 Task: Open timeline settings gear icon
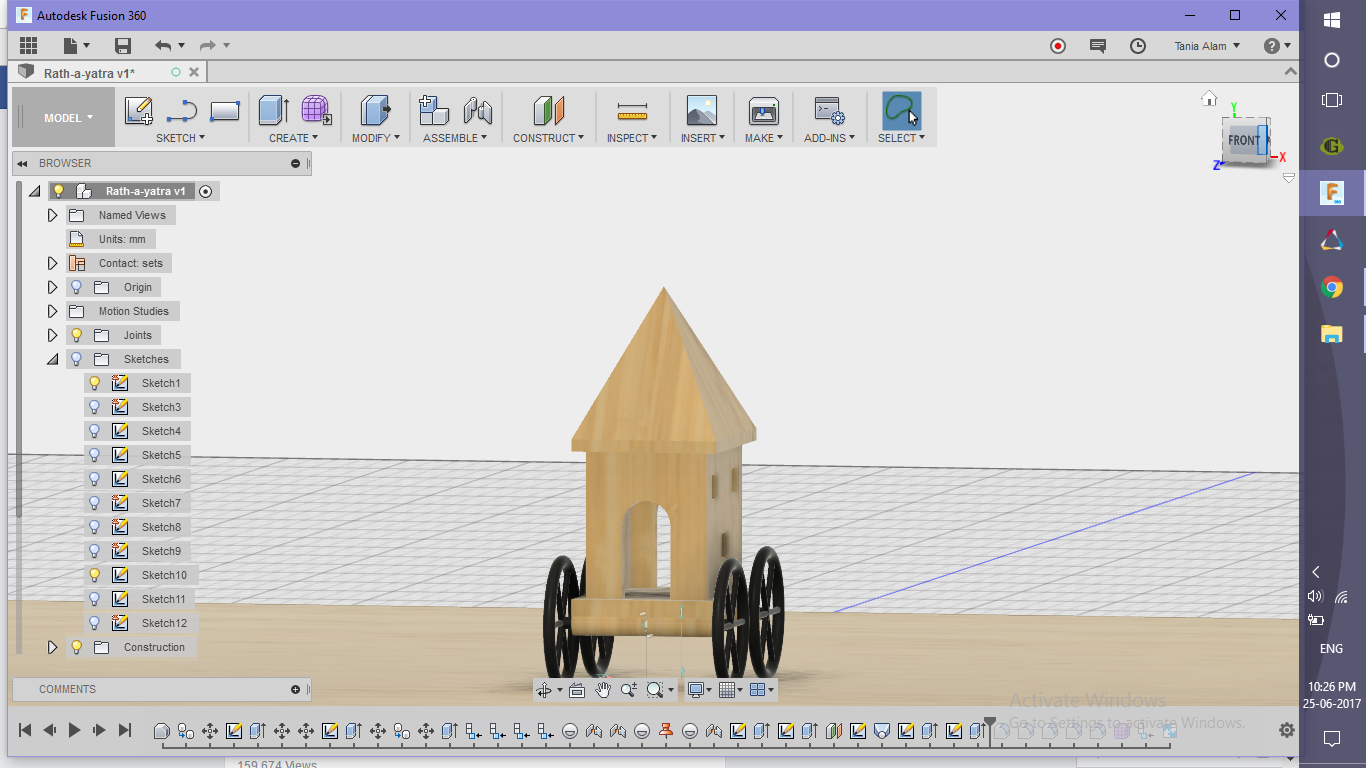click(1287, 731)
